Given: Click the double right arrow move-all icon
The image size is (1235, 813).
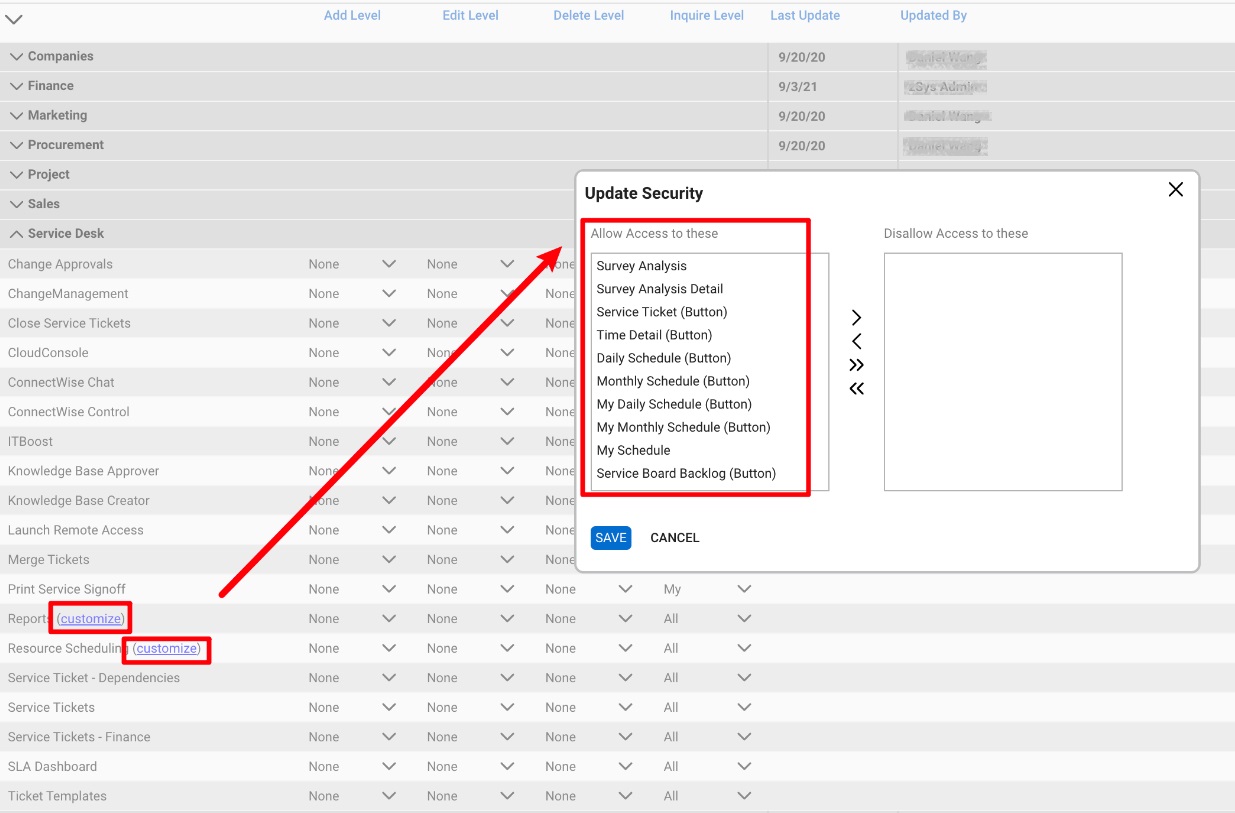Looking at the screenshot, I should coord(856,365).
